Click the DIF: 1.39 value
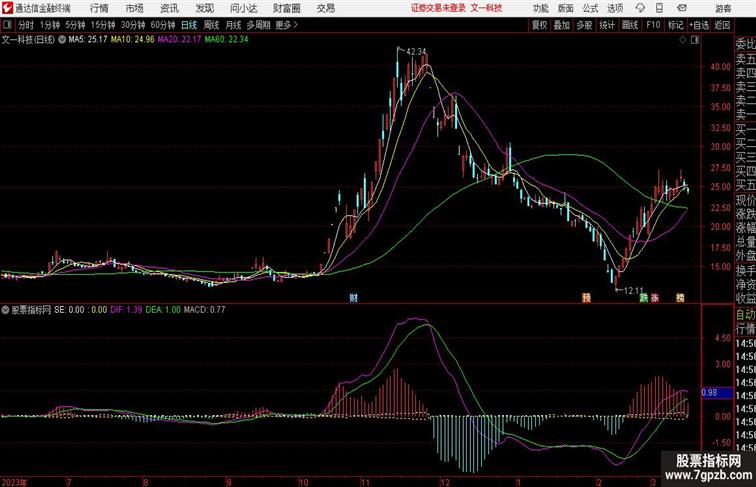 click(126, 310)
